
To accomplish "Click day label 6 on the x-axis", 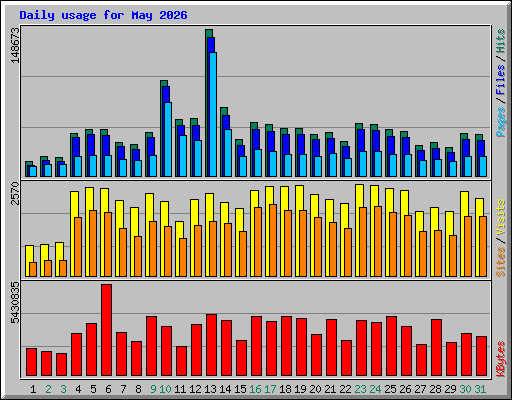I will tap(108, 389).
